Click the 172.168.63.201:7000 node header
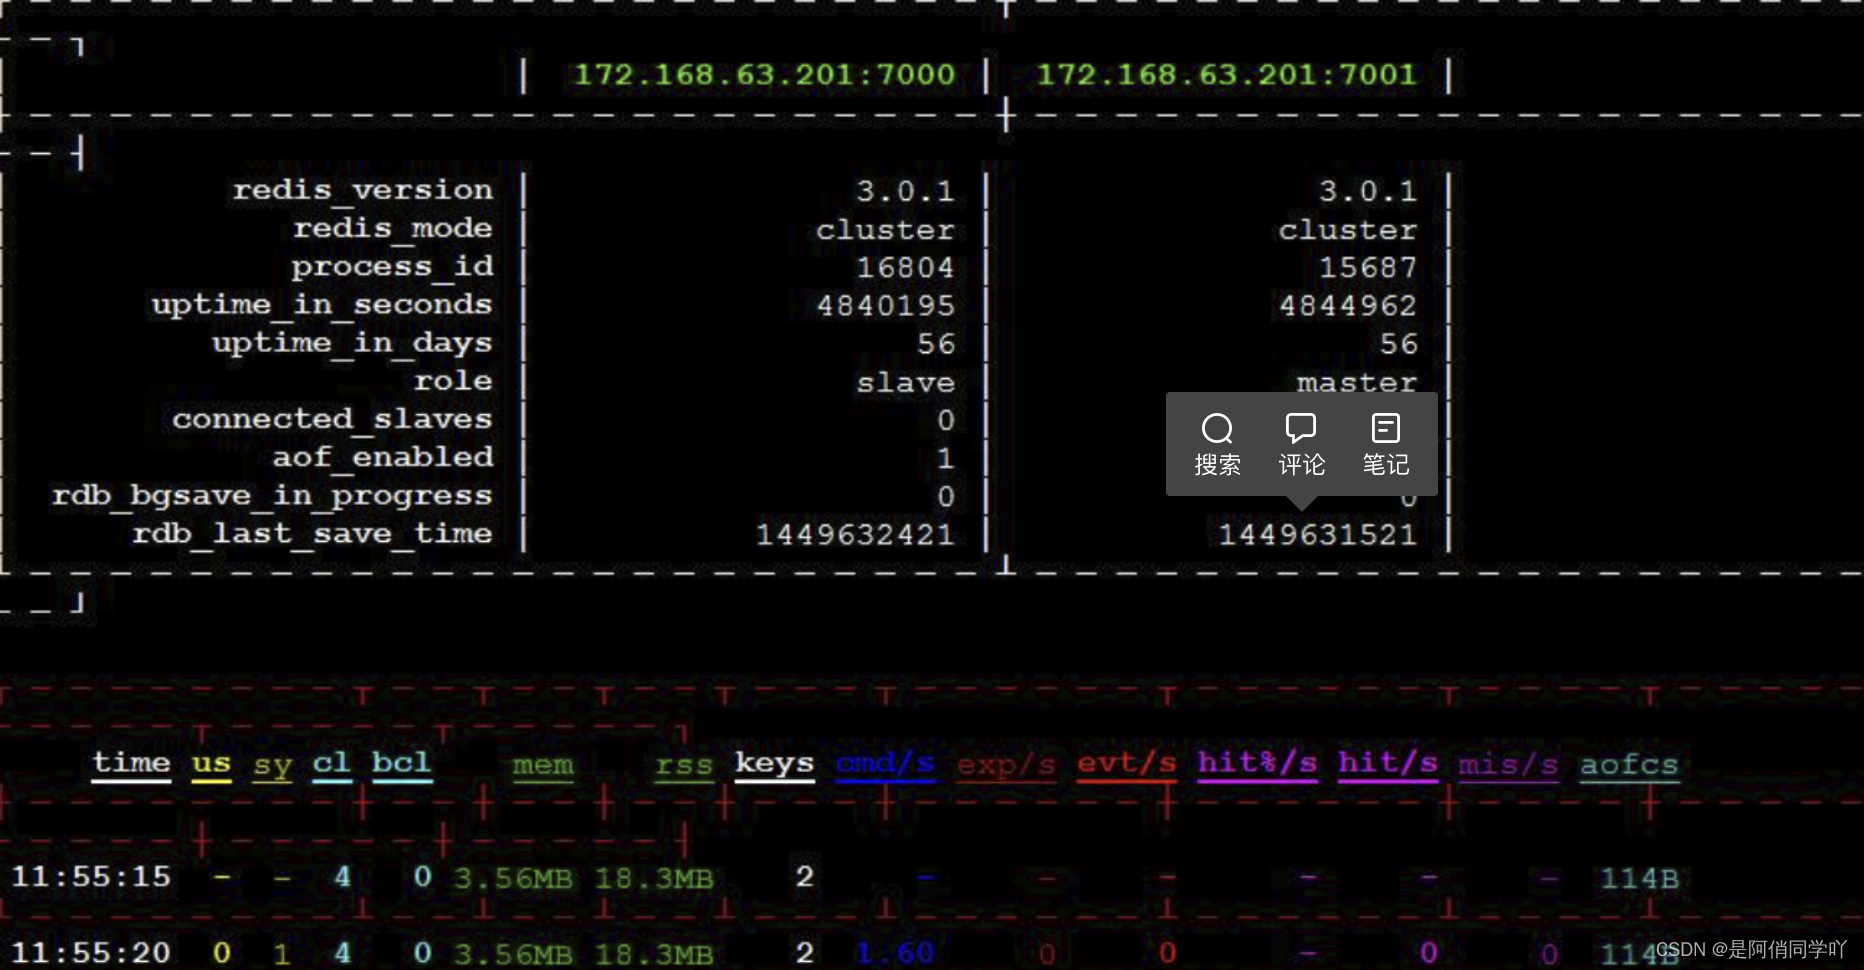 coord(764,75)
